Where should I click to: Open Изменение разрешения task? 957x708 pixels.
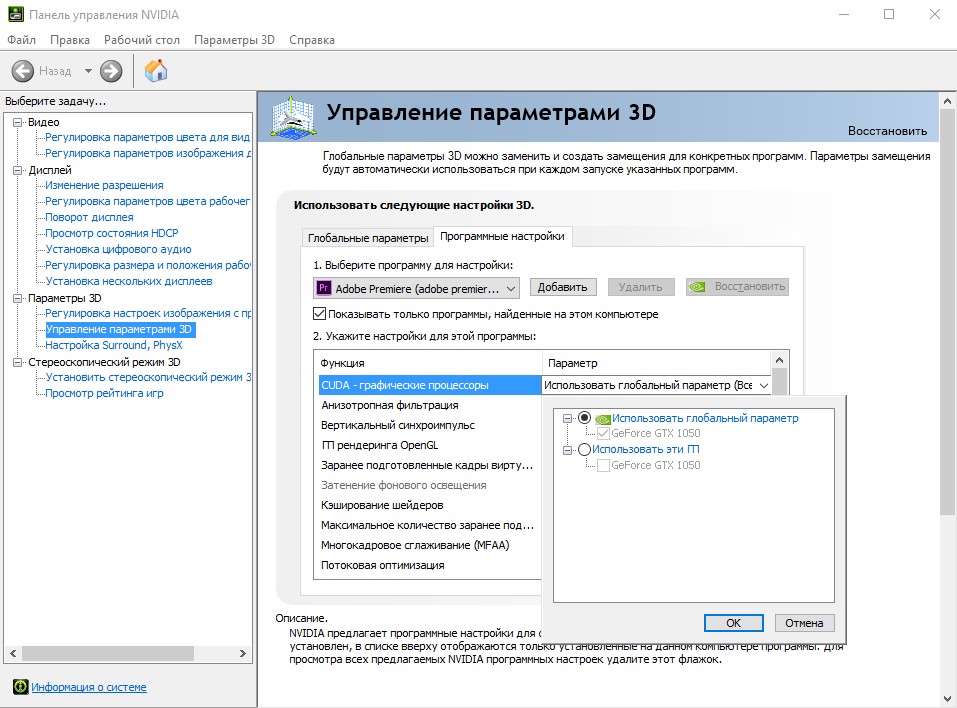(x=104, y=185)
